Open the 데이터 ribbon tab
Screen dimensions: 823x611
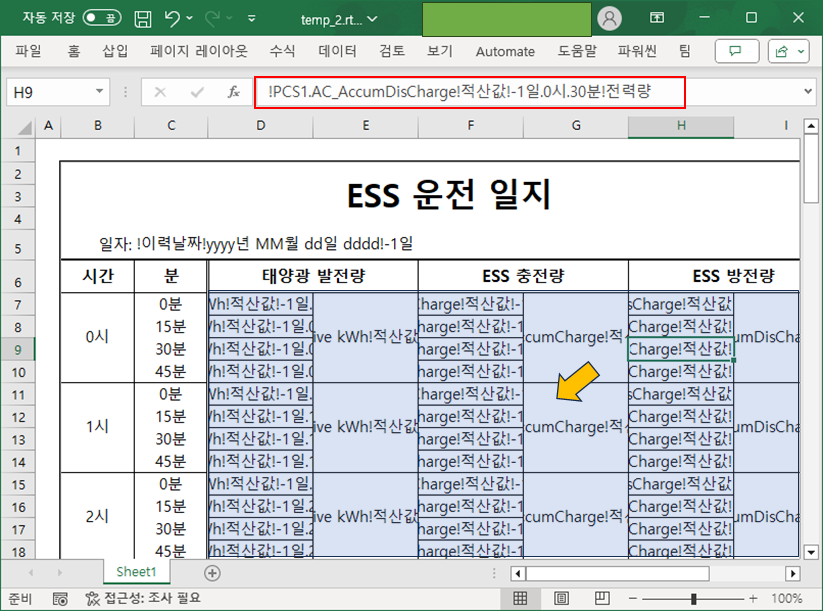pyautogui.click(x=337, y=51)
